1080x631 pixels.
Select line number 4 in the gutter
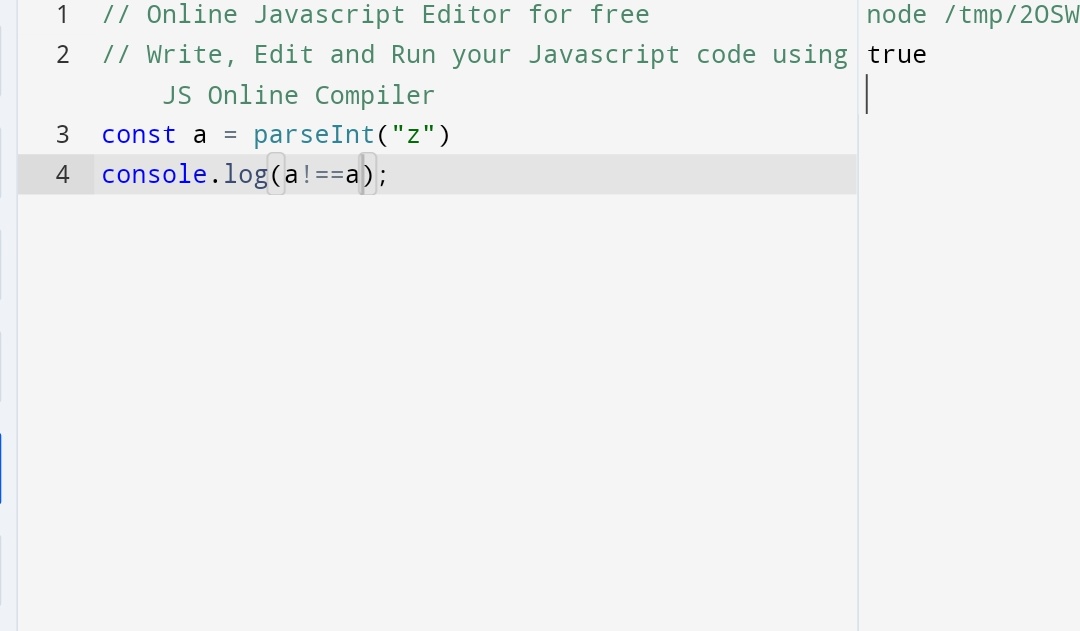[x=63, y=174]
